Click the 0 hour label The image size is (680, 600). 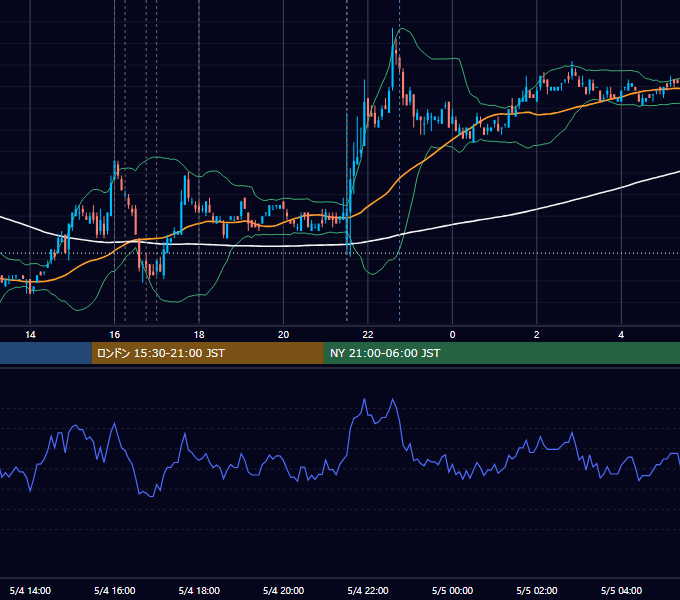pos(452,335)
